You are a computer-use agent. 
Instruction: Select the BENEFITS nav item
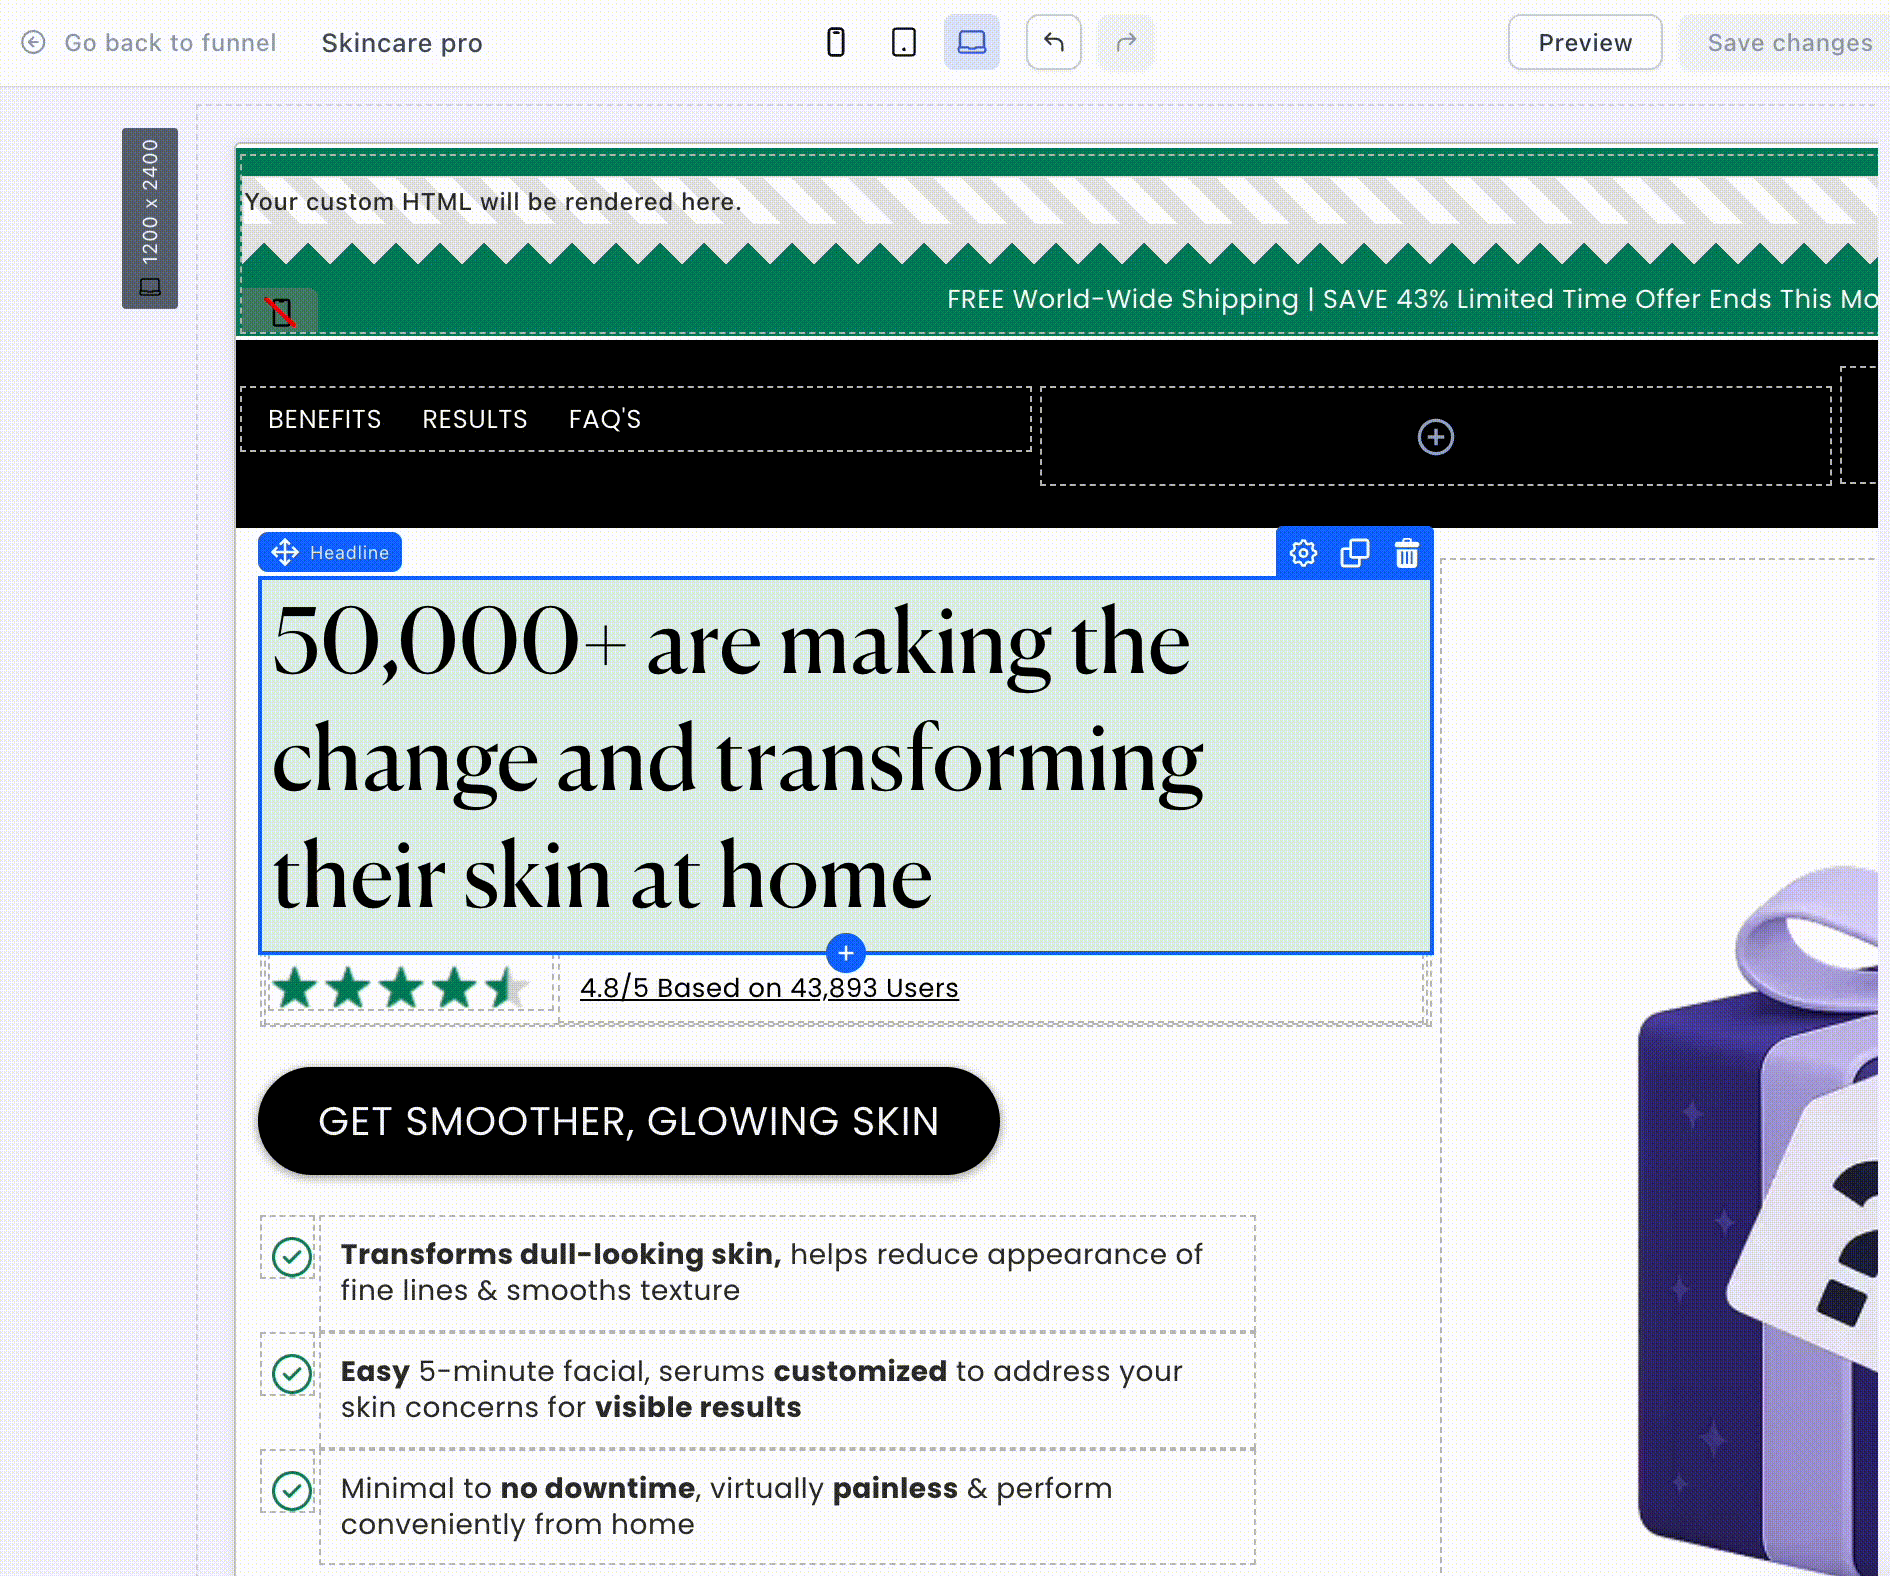pyautogui.click(x=324, y=419)
